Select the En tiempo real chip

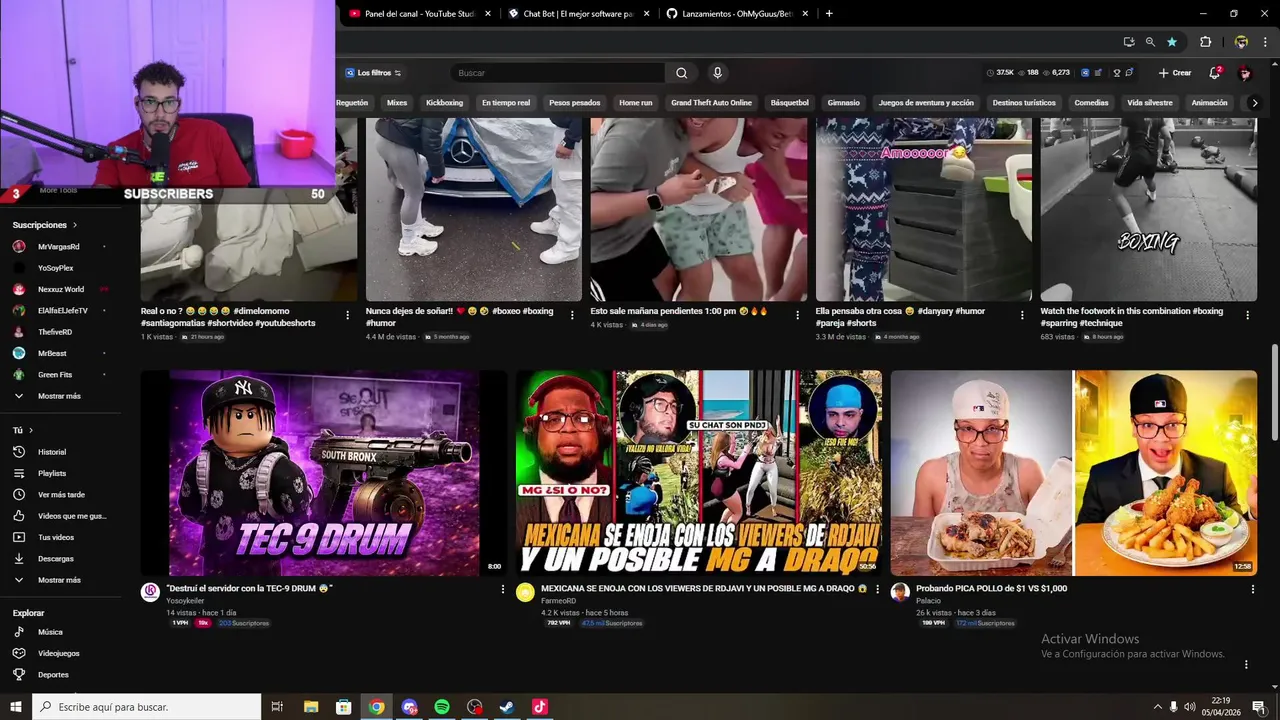pyautogui.click(x=506, y=103)
